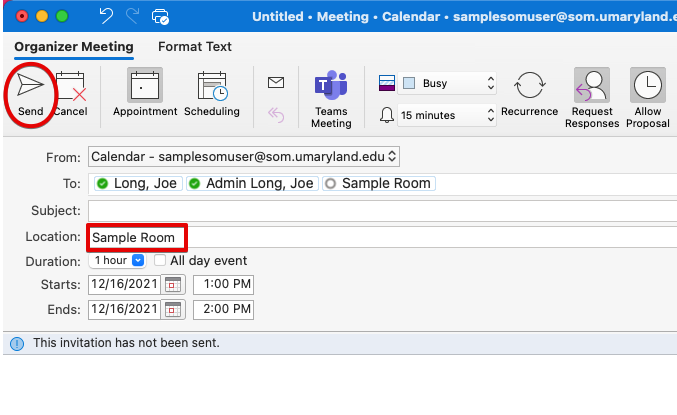
Task: Toggle Request Responses option
Action: [590, 88]
